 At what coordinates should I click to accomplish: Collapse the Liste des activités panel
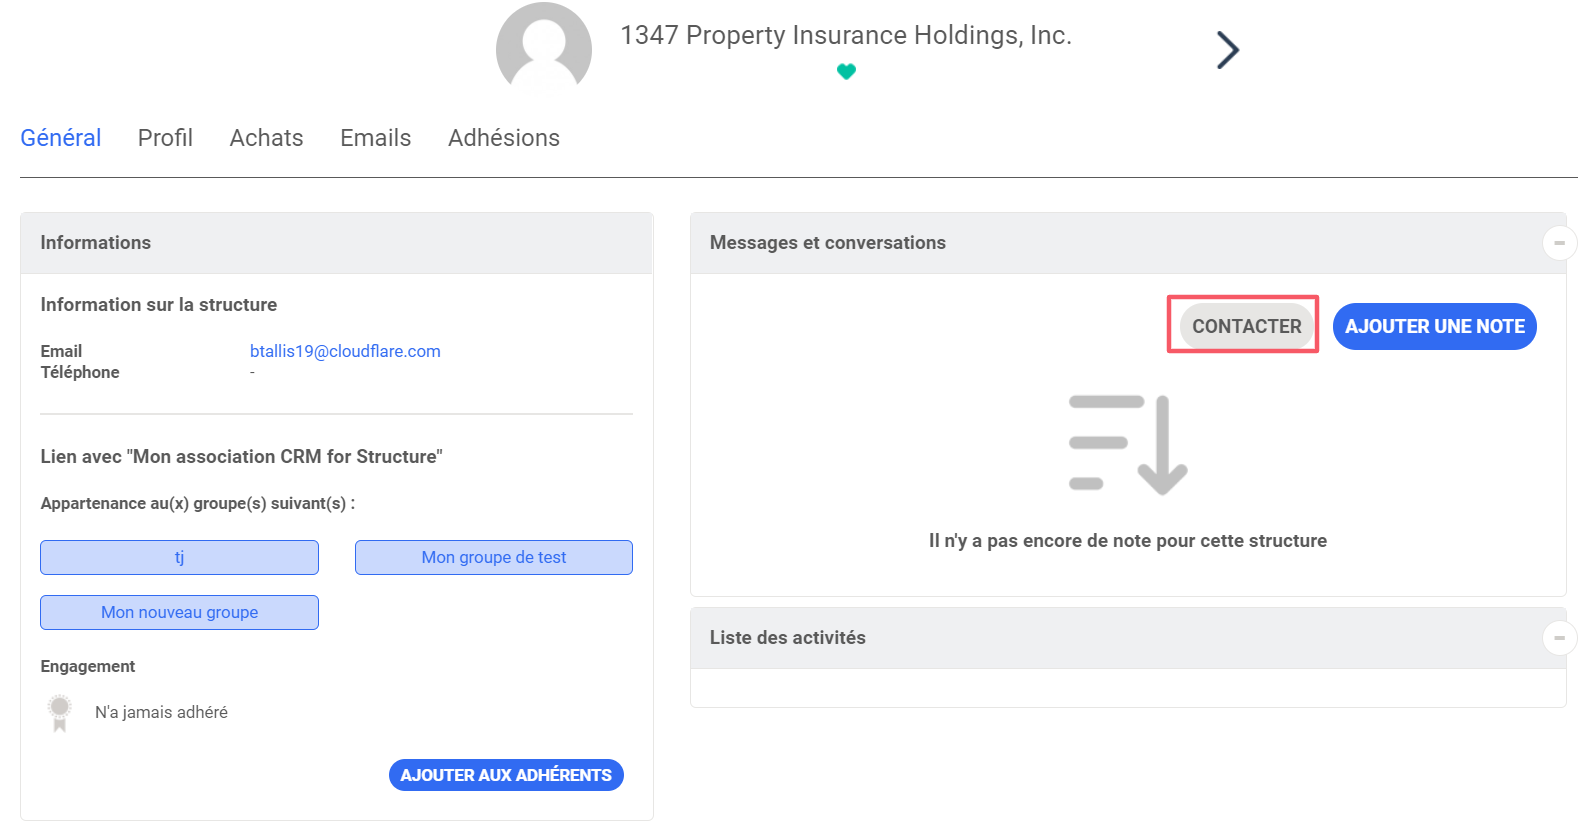[x=1559, y=638]
